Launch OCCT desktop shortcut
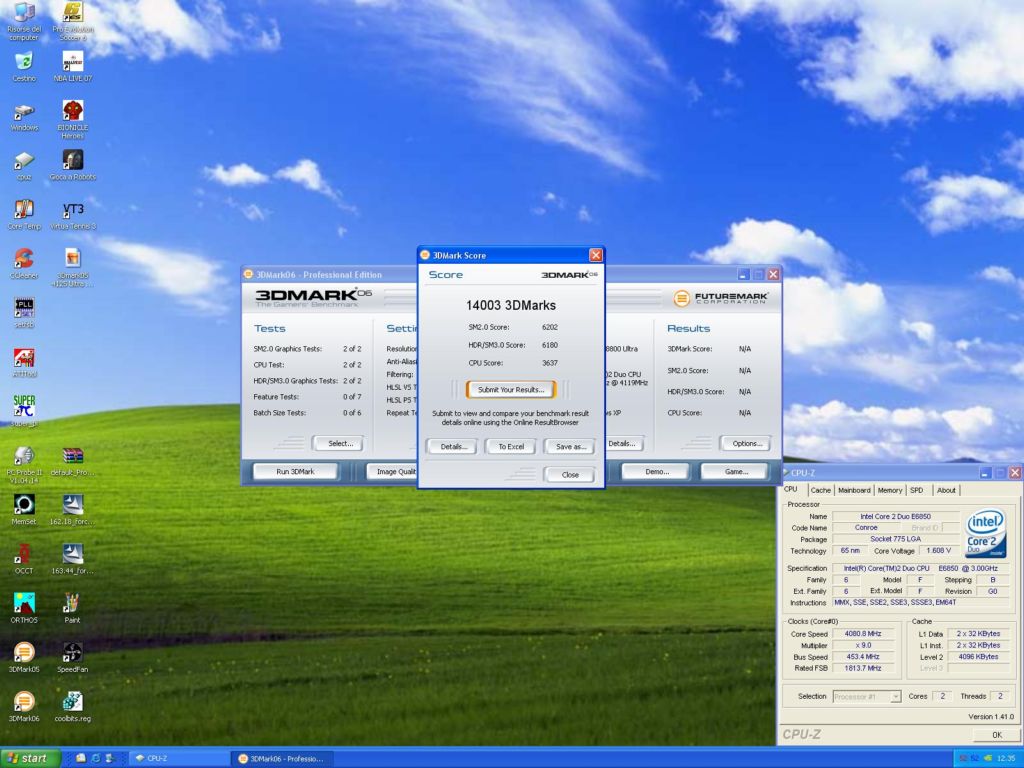This screenshot has width=1024, height=768. (x=24, y=558)
